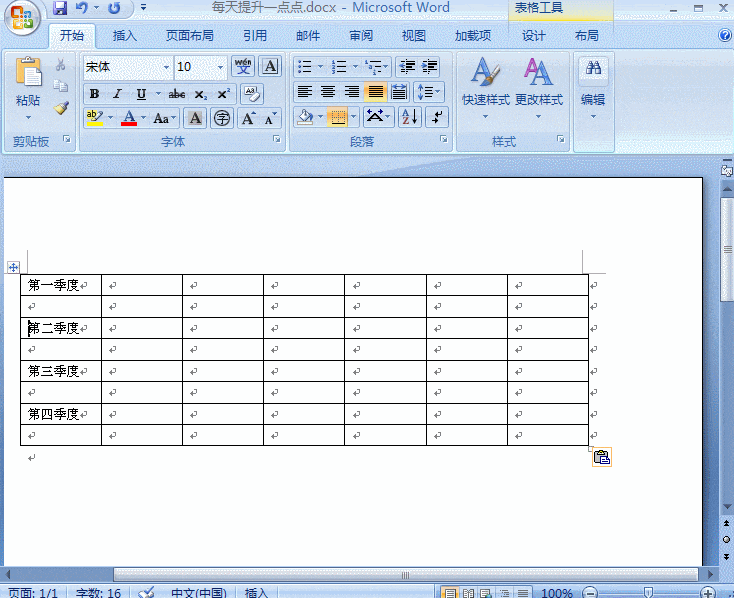Click the Paste Options smart tag

point(602,457)
